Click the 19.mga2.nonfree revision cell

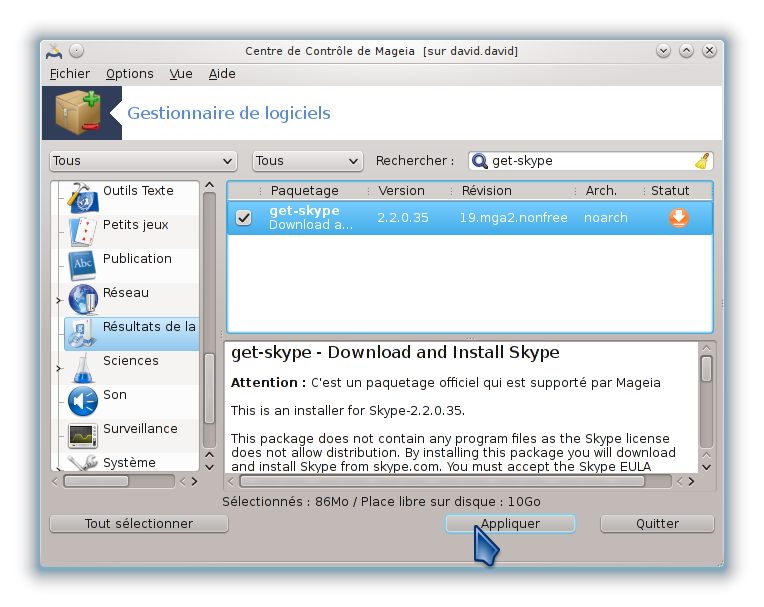pyautogui.click(x=513, y=218)
